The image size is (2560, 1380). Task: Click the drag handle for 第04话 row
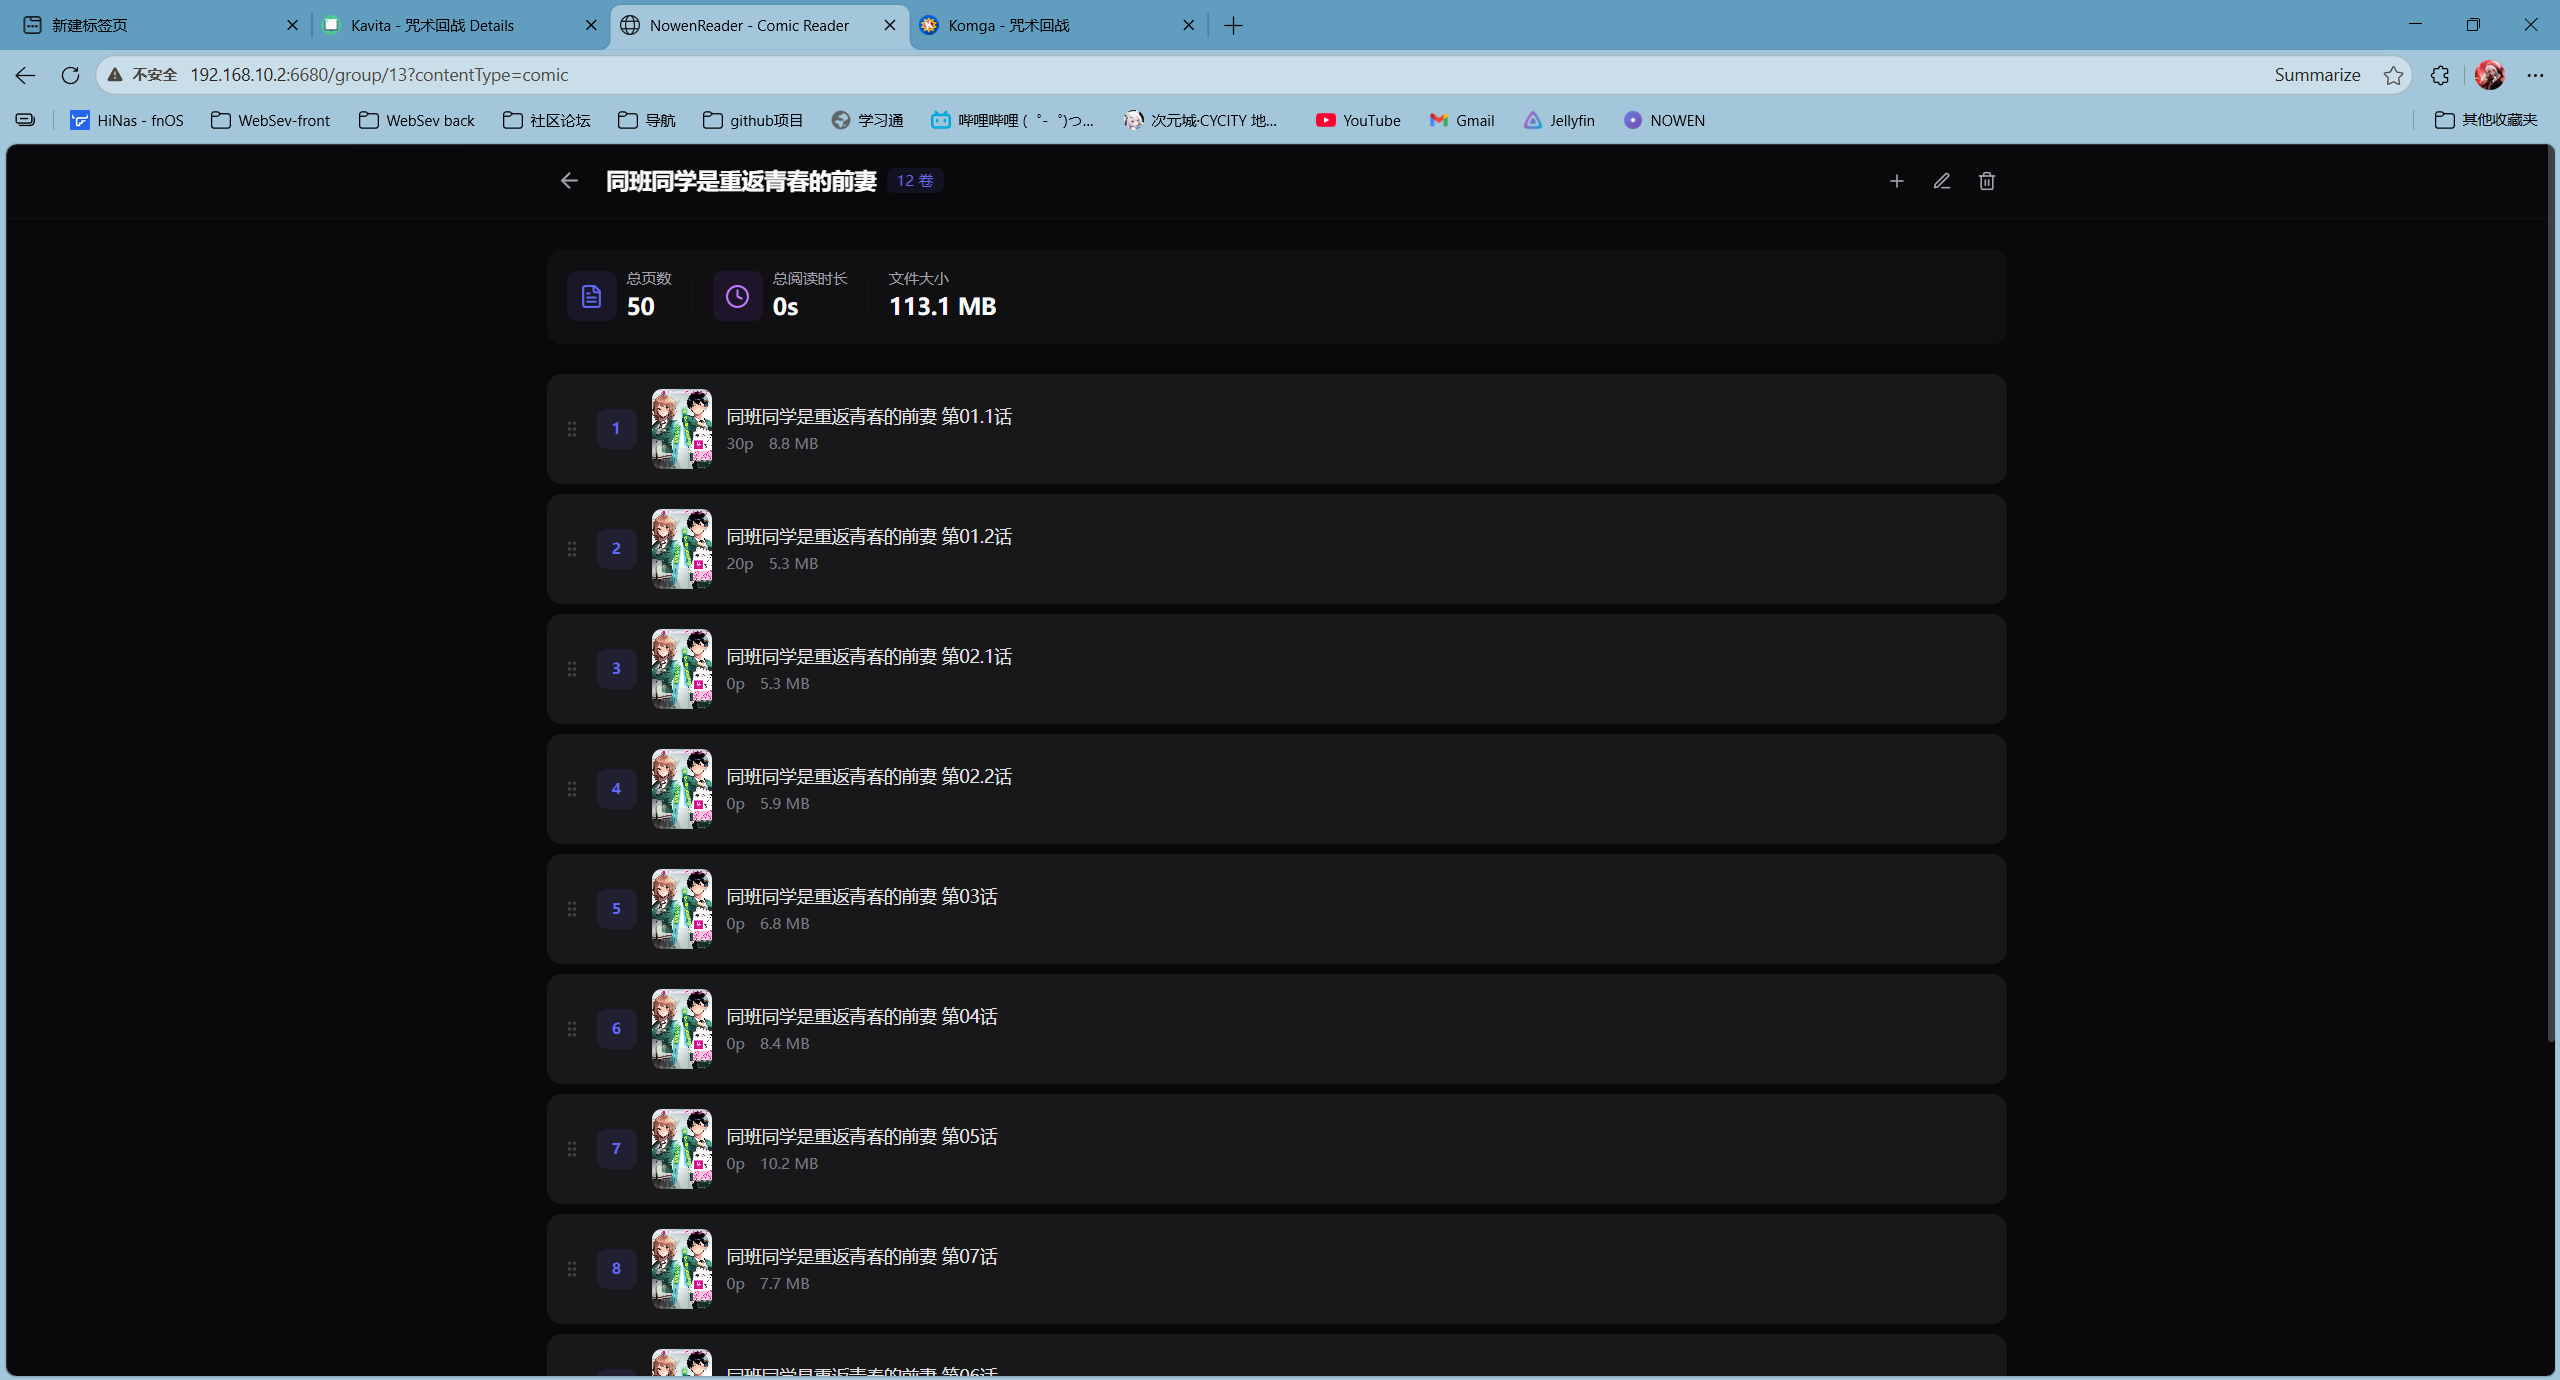(x=572, y=1029)
